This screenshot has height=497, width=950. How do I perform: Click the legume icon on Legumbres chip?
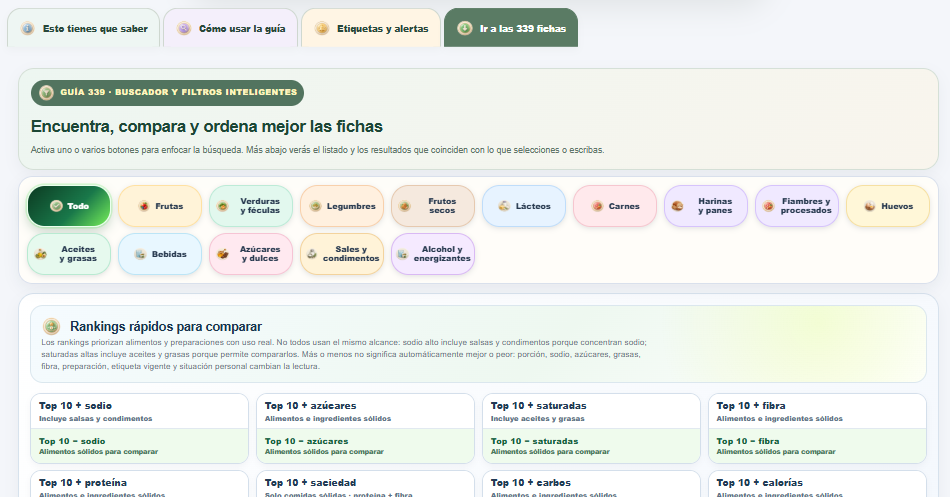click(x=315, y=206)
